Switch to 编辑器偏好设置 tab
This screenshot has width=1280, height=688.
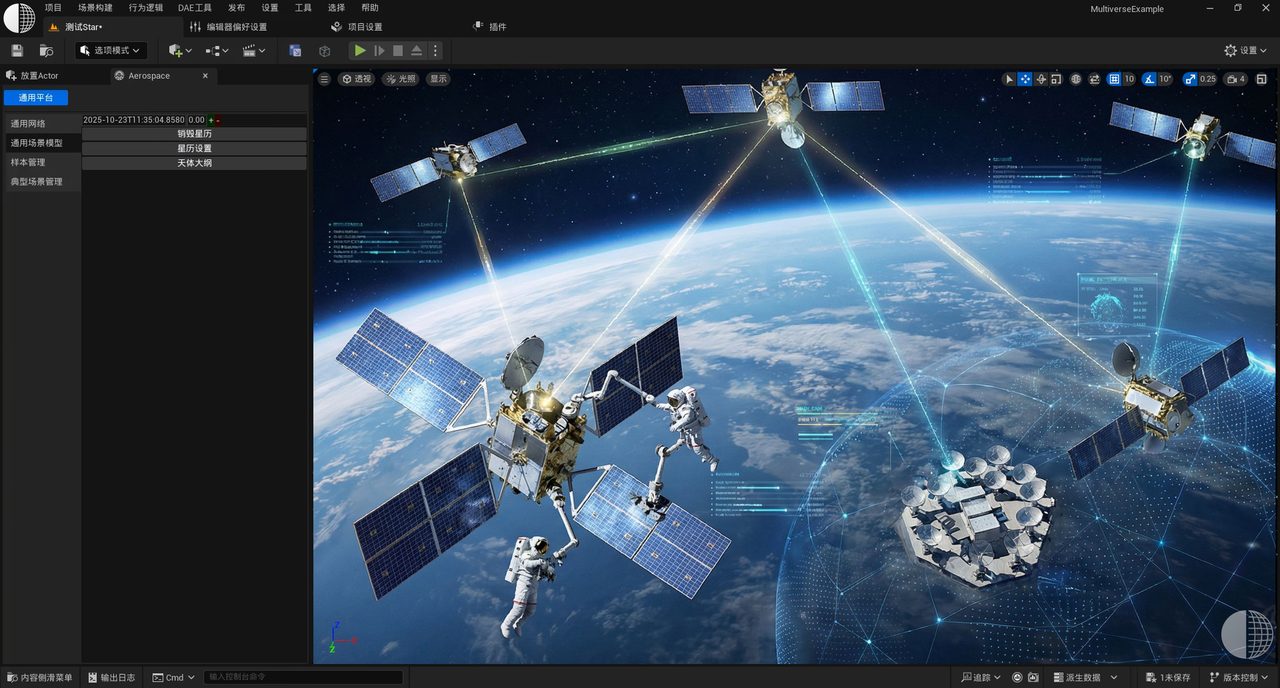(229, 27)
